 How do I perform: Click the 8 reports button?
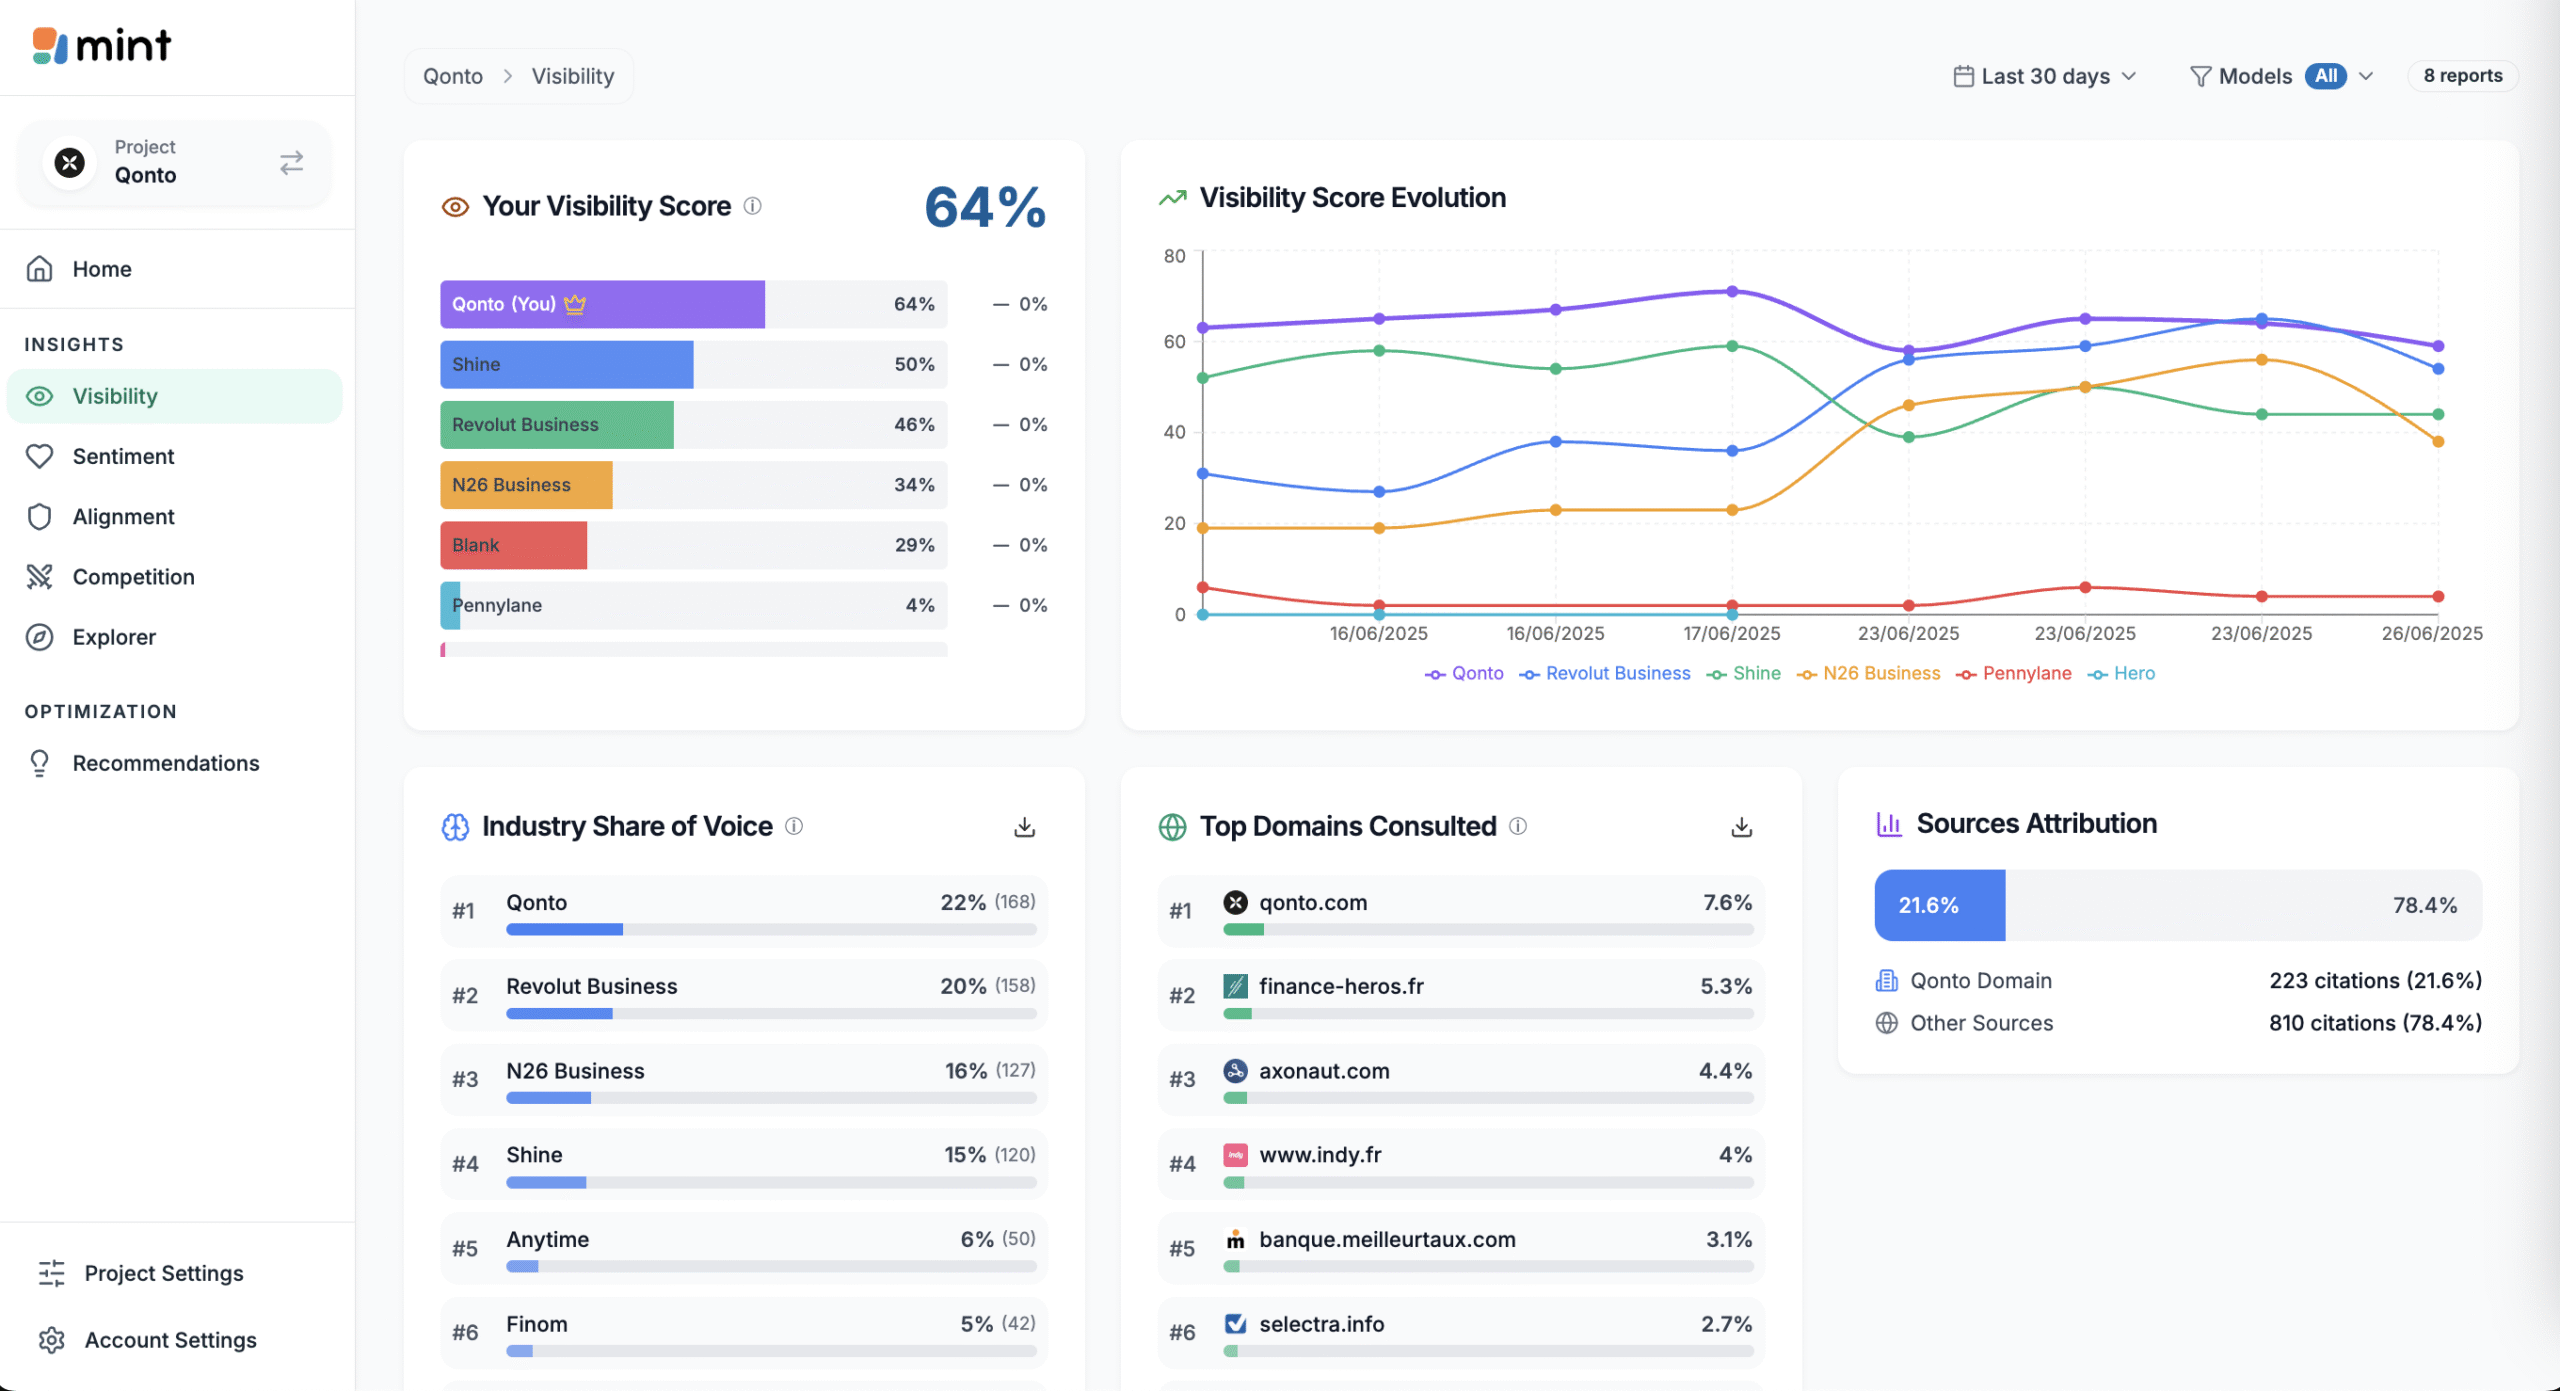(x=2462, y=76)
